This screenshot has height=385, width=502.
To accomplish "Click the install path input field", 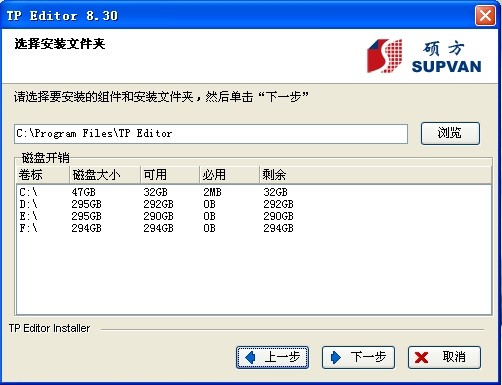I will [211, 134].
